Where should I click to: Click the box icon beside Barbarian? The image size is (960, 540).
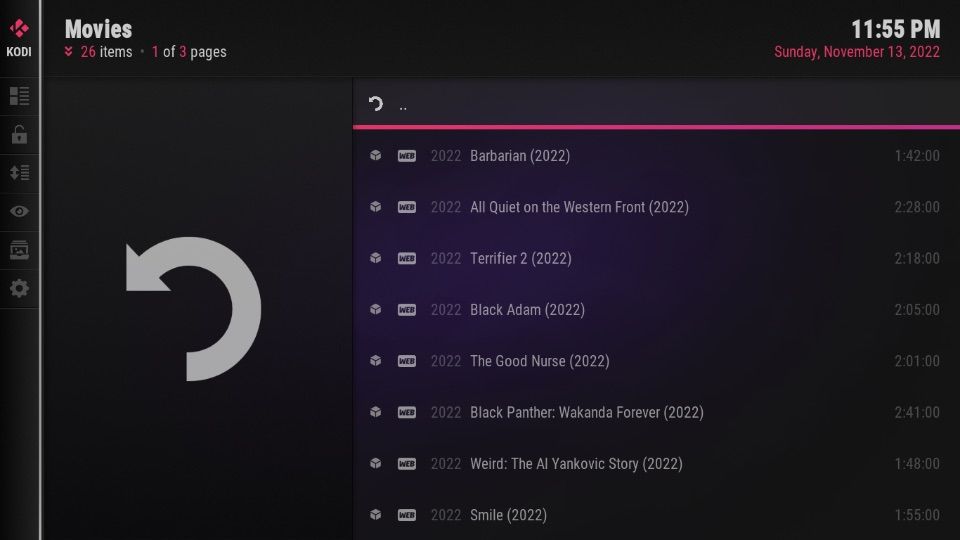click(375, 156)
